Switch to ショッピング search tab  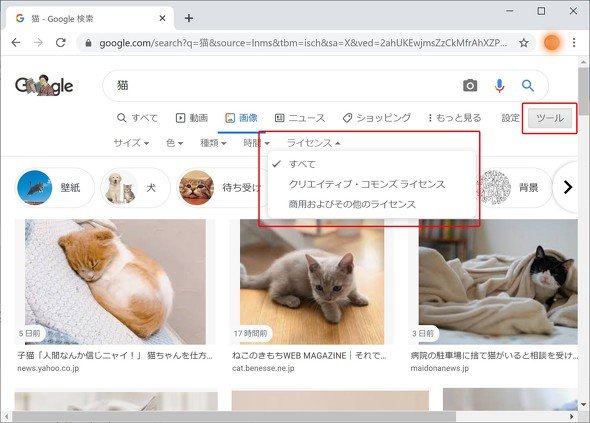point(377,118)
